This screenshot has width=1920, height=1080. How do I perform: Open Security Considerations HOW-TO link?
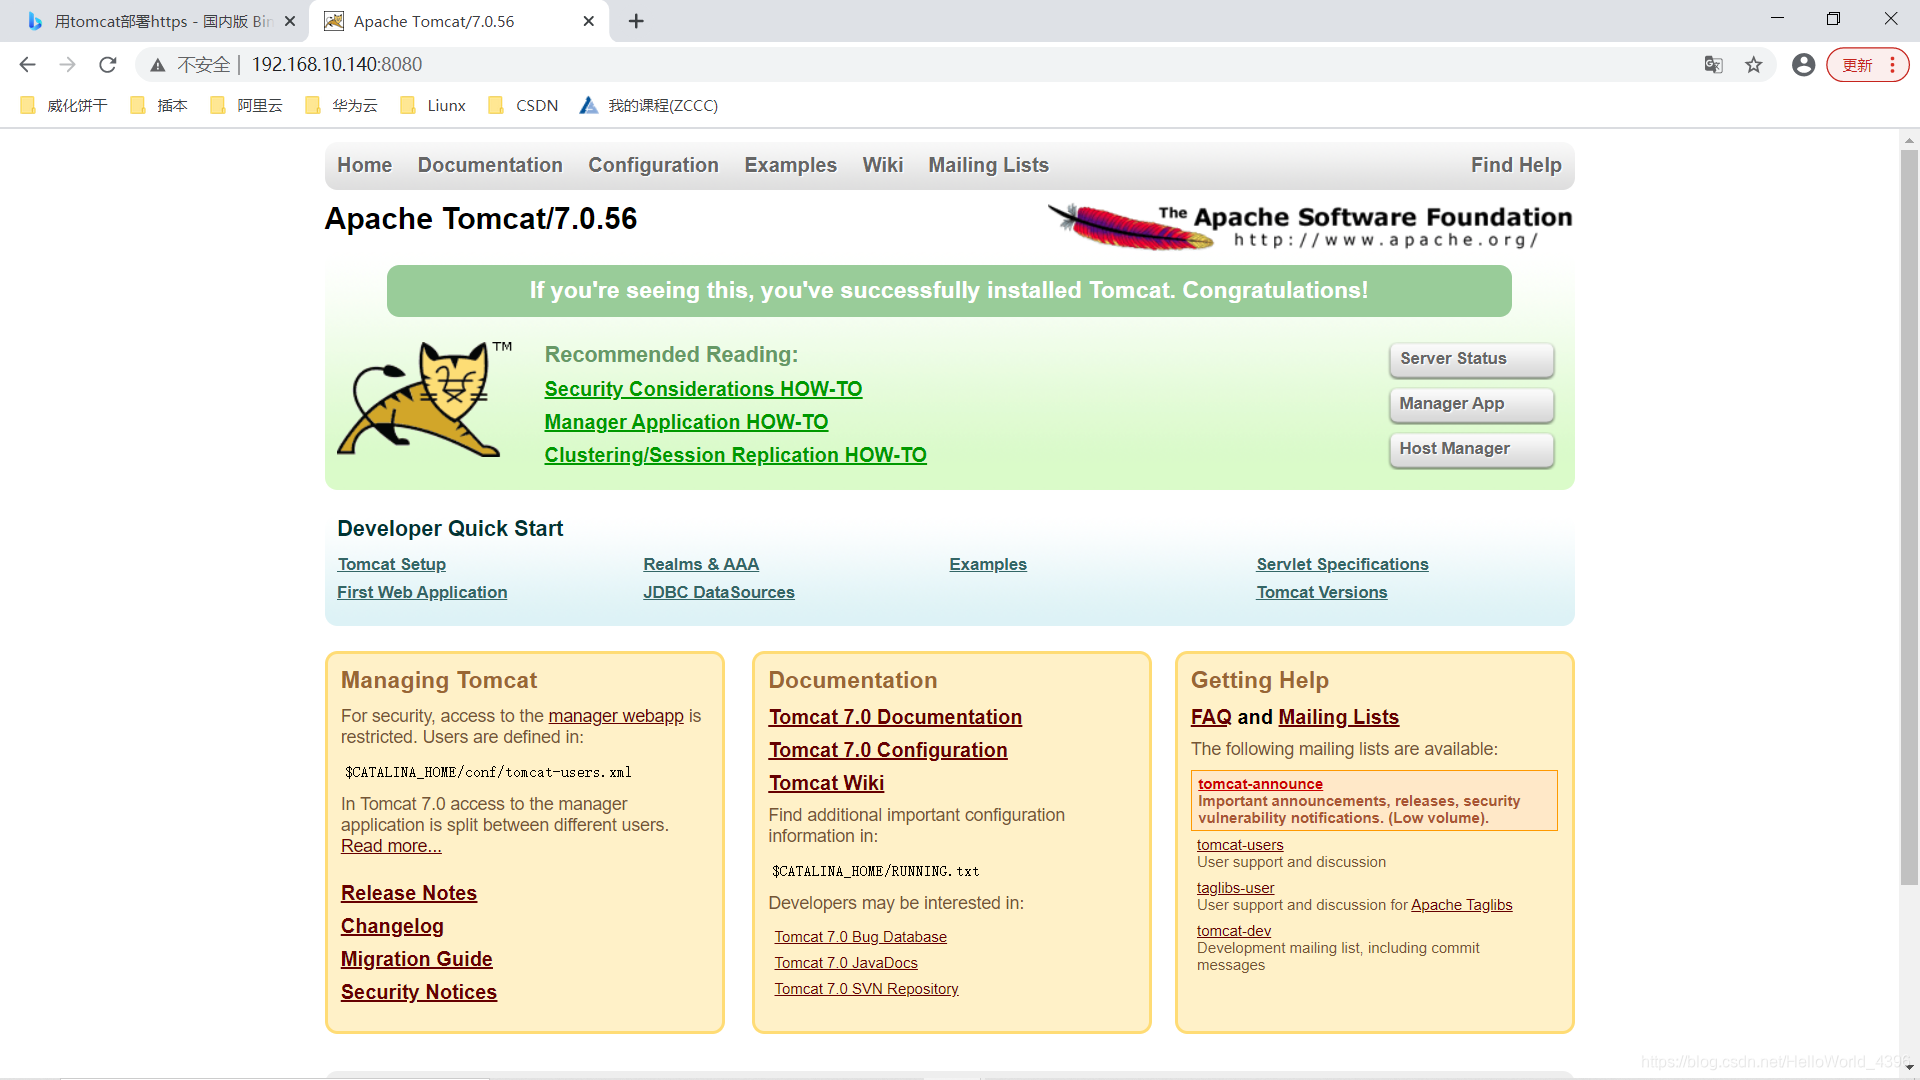[x=703, y=389]
